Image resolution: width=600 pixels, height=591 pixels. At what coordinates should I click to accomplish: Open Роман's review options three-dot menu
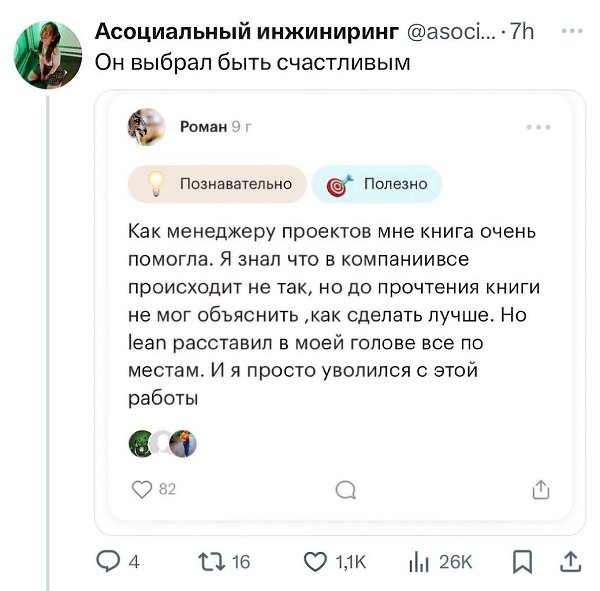point(538,127)
